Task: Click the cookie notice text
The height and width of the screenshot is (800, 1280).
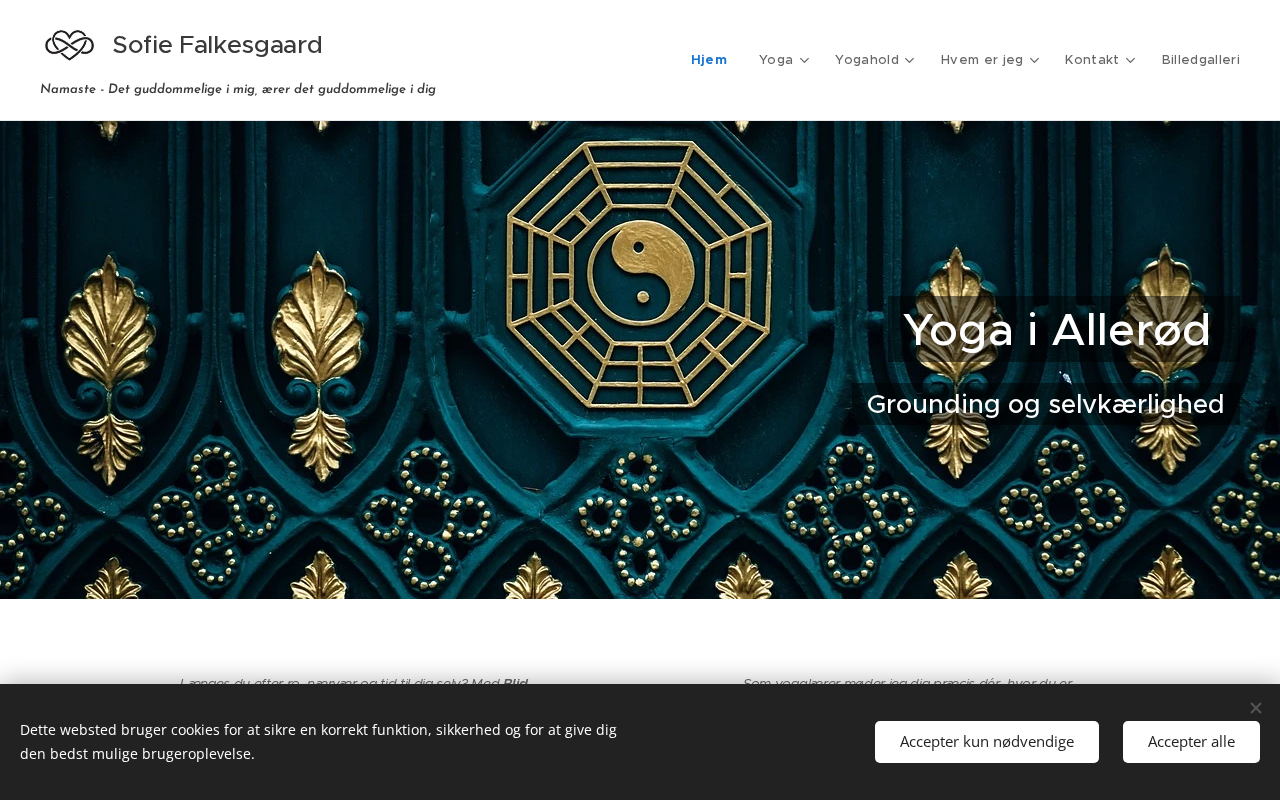Action: point(318,741)
